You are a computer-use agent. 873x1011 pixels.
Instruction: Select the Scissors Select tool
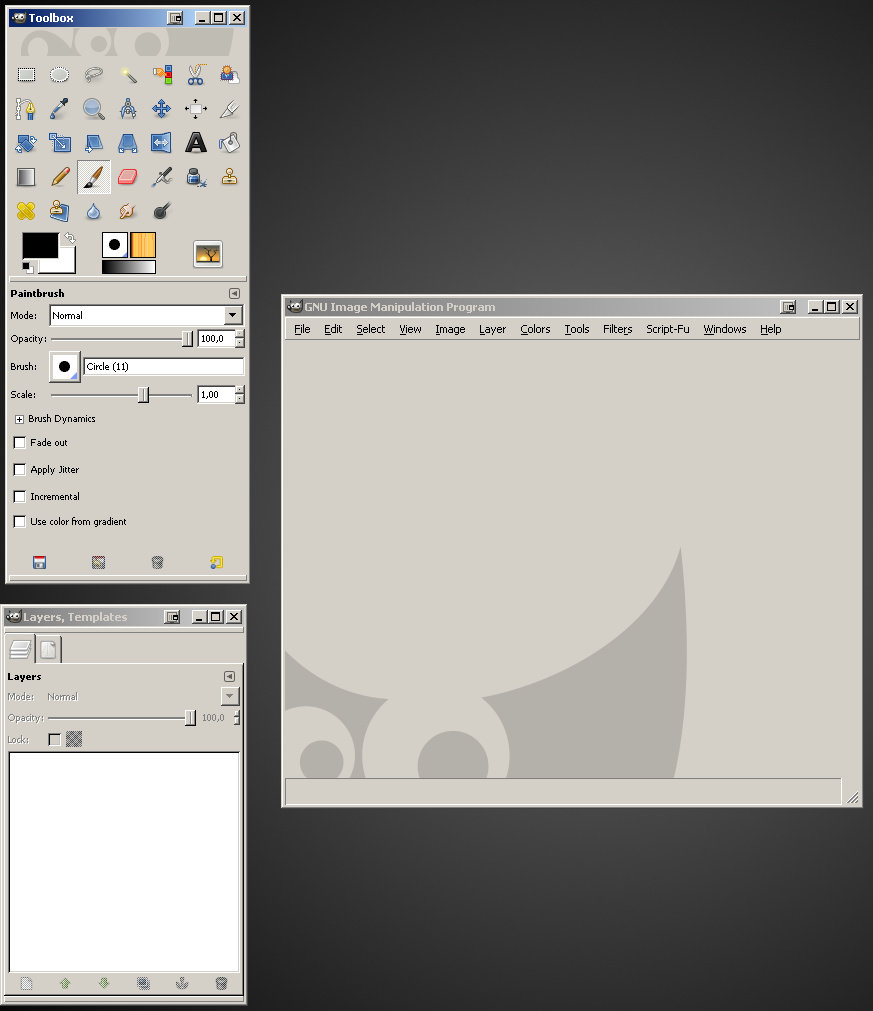click(x=196, y=75)
